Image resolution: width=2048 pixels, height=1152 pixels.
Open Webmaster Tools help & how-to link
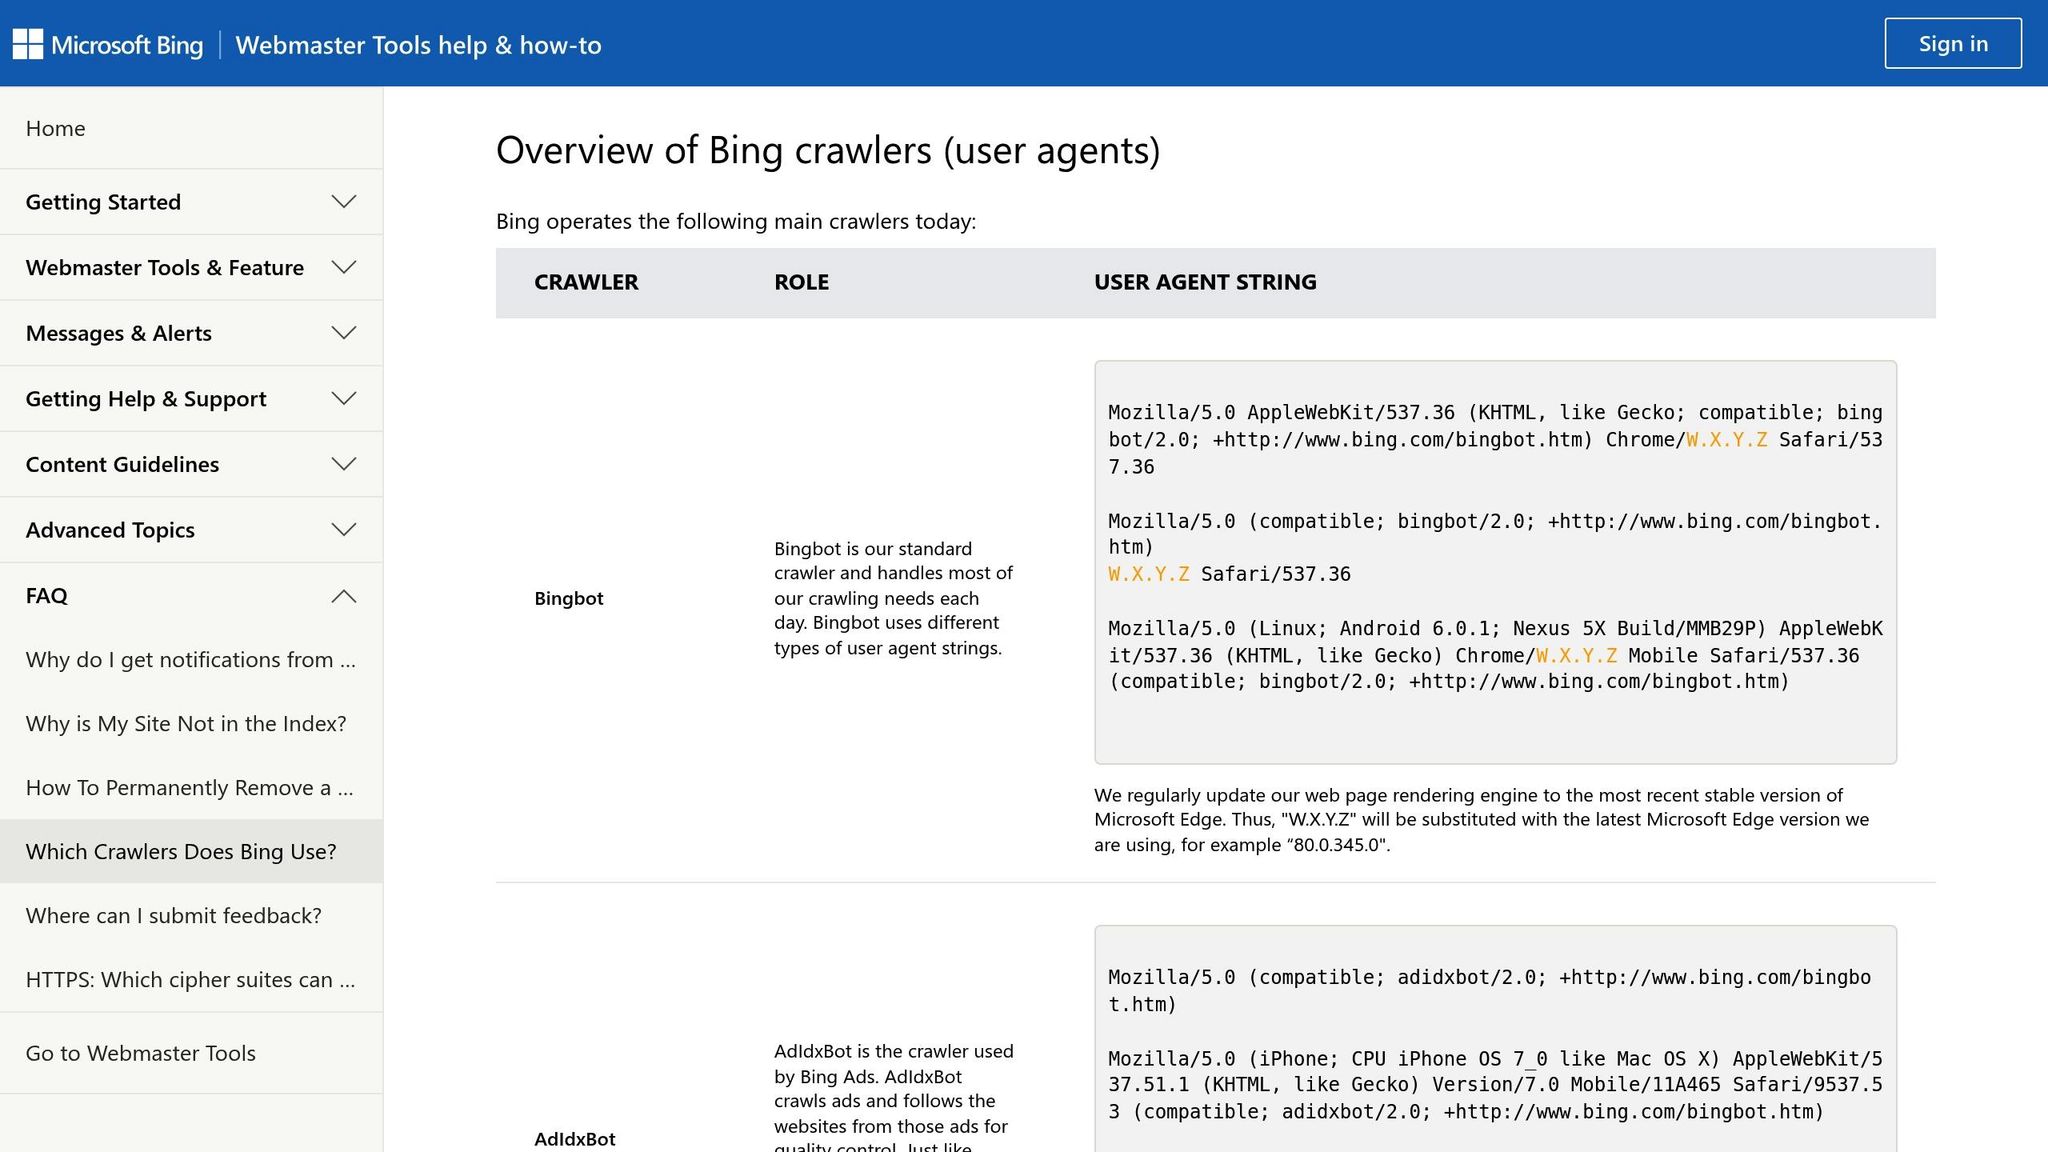pyautogui.click(x=418, y=45)
